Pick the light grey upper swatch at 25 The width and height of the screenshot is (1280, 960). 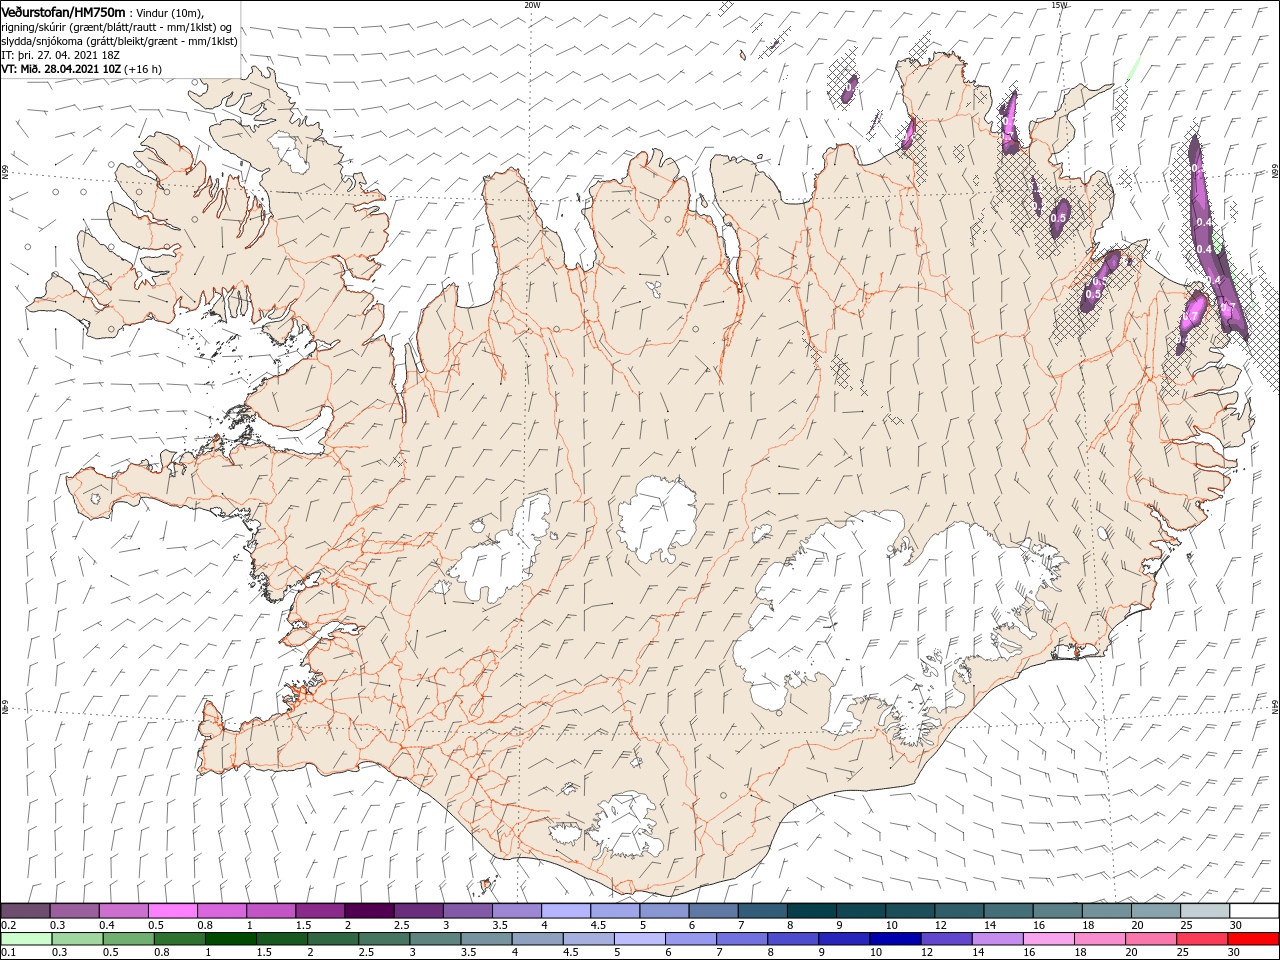1204,911
